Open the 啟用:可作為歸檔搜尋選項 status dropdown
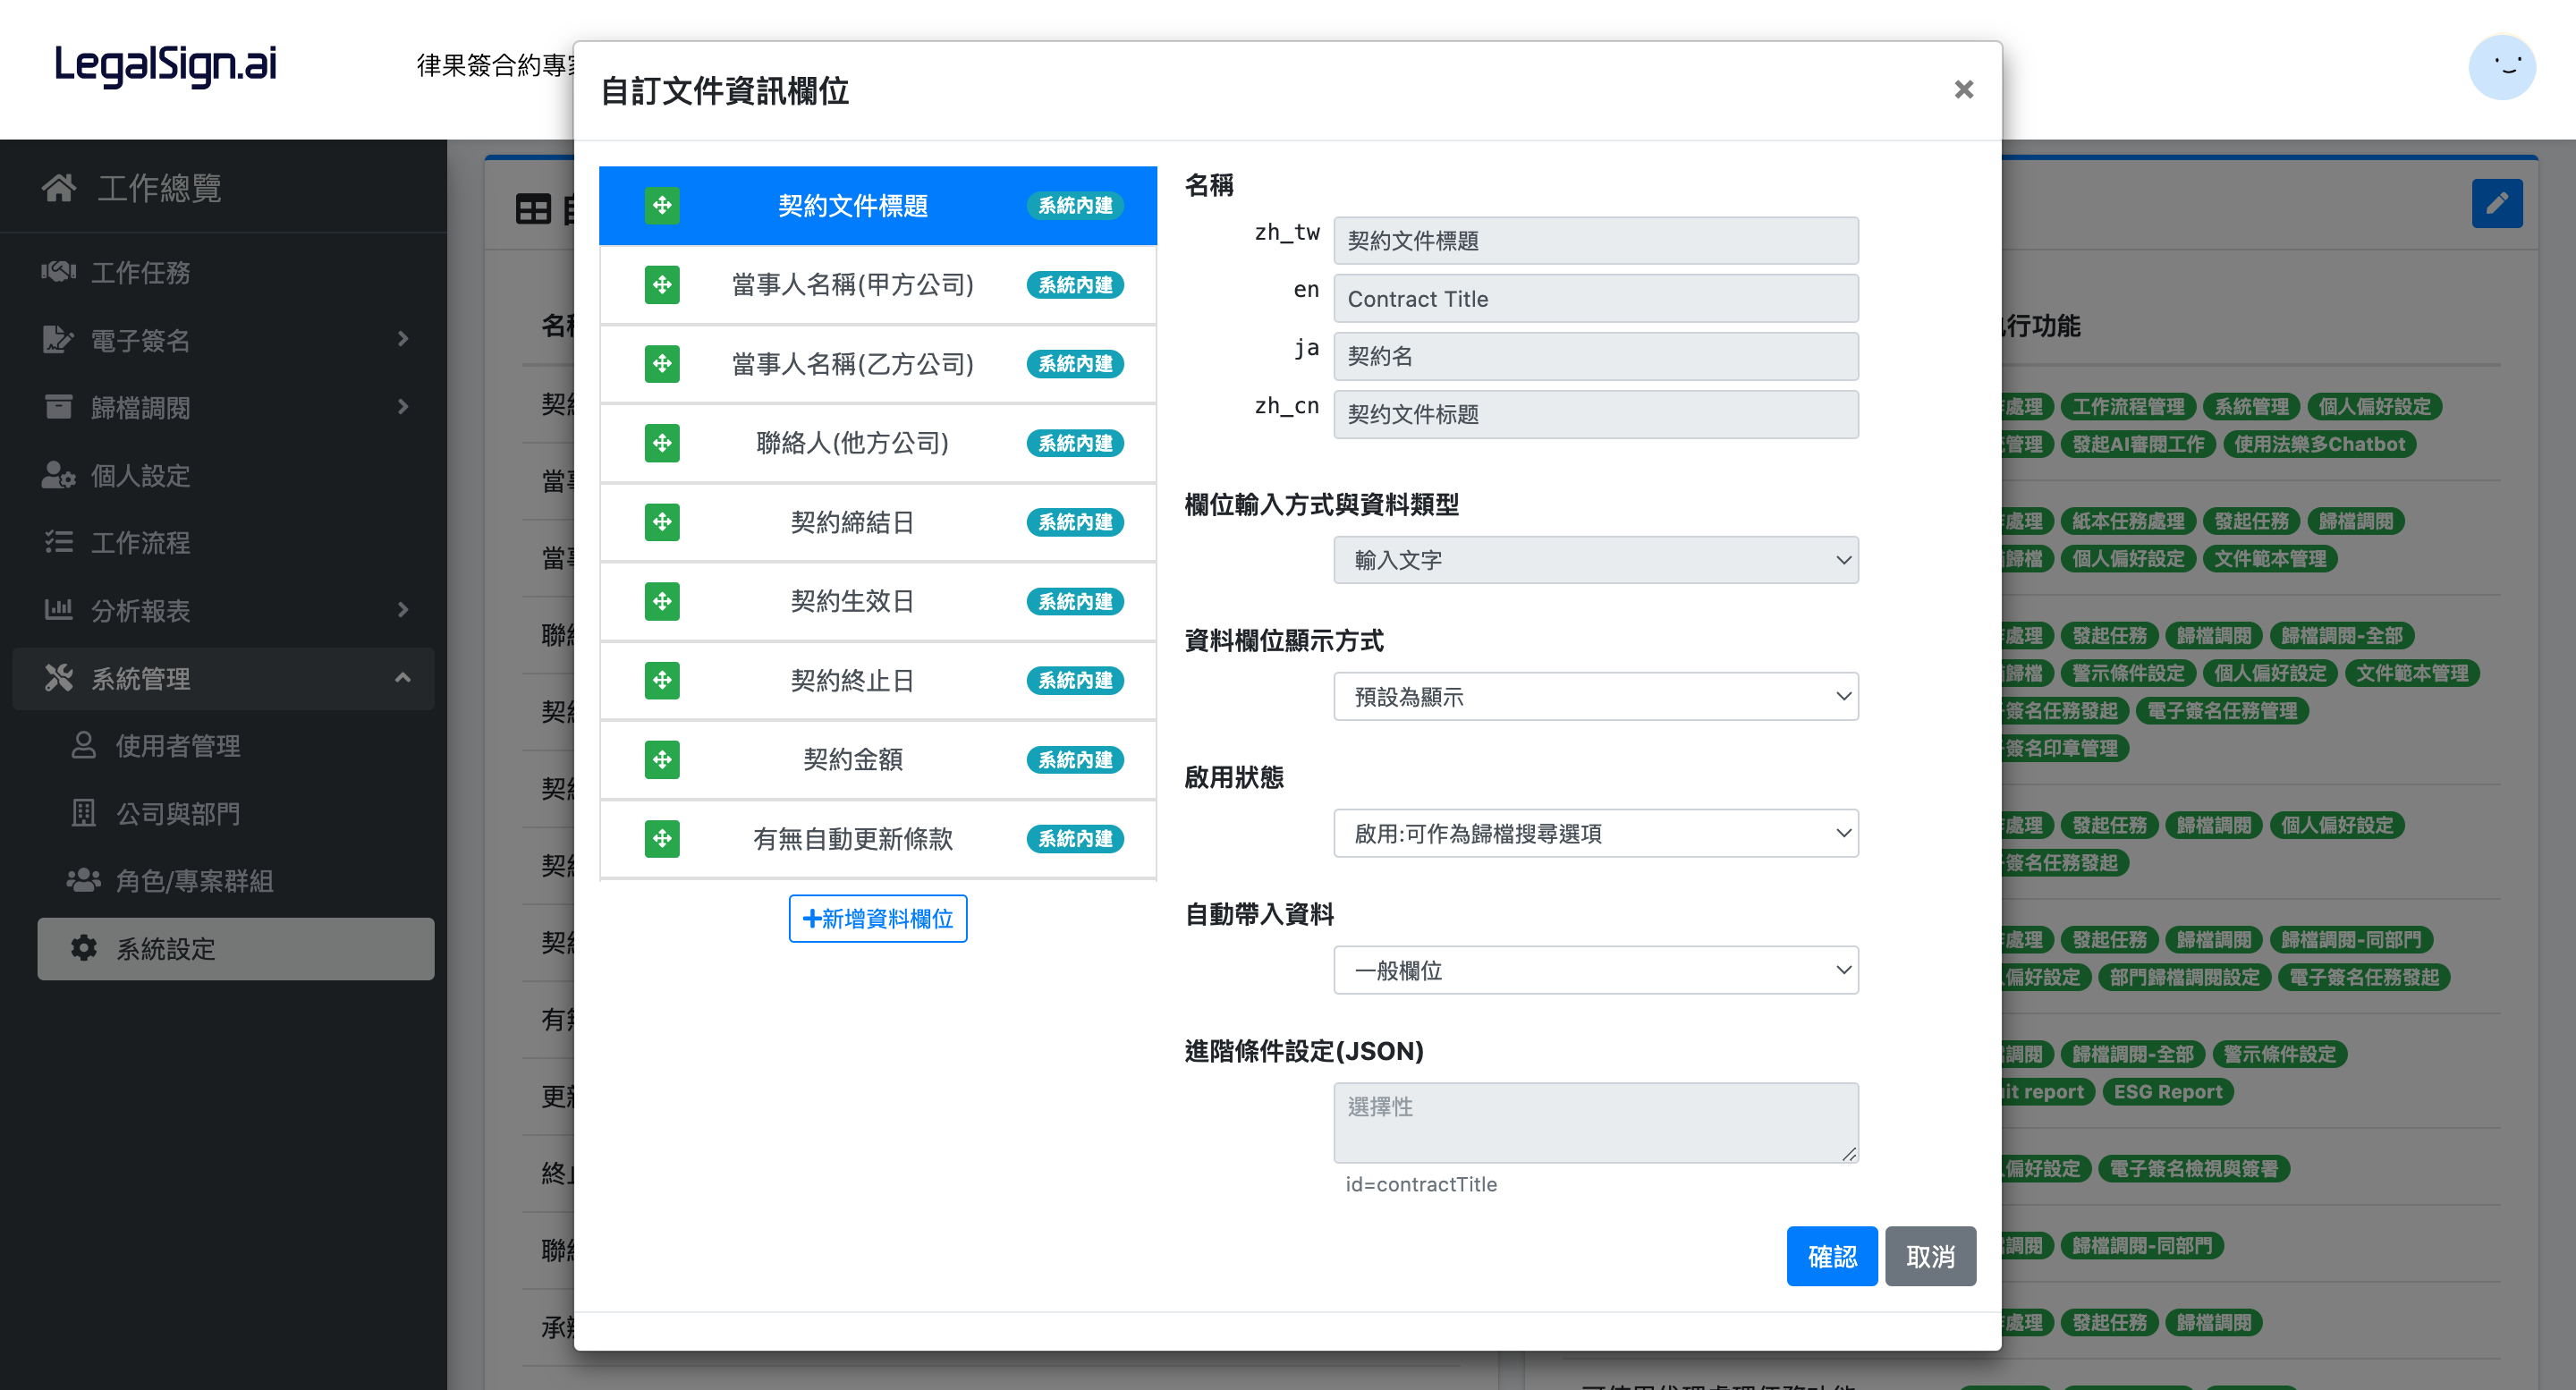The image size is (2576, 1390). [1595, 833]
